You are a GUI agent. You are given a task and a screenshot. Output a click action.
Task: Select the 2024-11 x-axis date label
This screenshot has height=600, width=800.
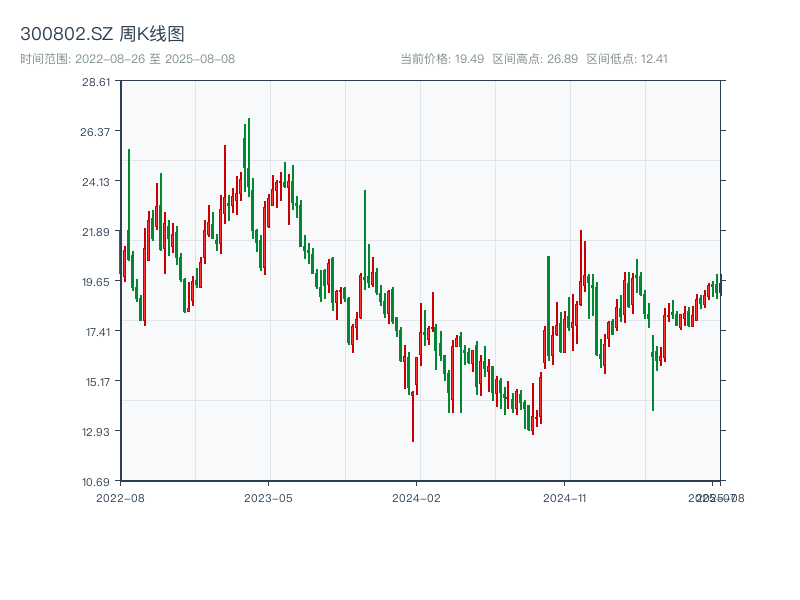pyautogui.click(x=565, y=497)
